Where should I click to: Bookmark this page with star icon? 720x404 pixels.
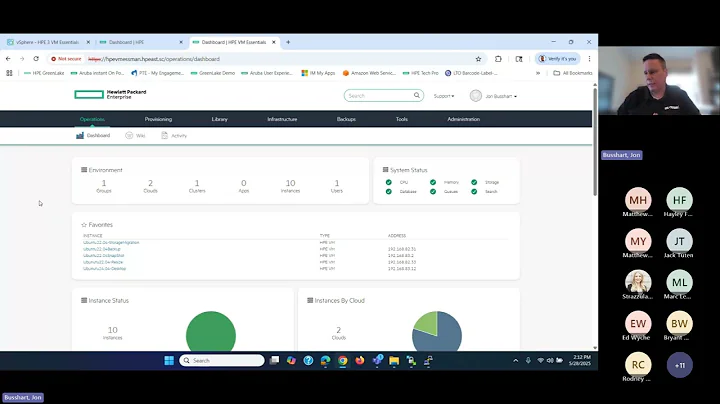pyautogui.click(x=478, y=59)
